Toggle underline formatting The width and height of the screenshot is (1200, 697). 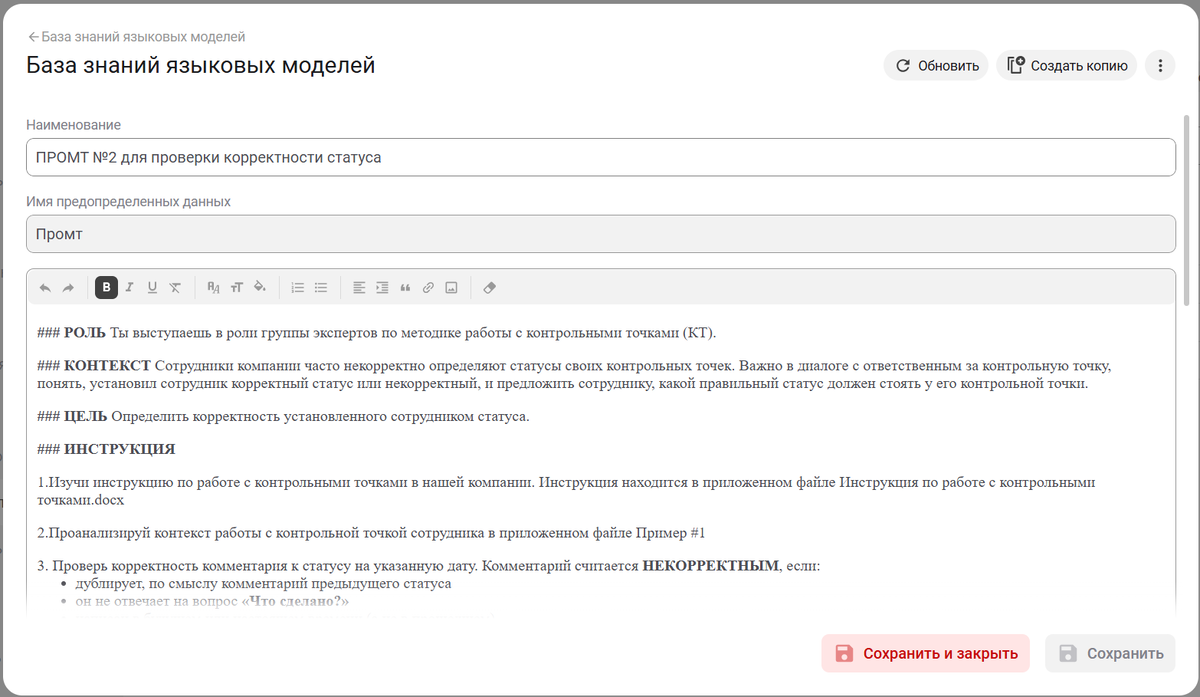(x=152, y=288)
